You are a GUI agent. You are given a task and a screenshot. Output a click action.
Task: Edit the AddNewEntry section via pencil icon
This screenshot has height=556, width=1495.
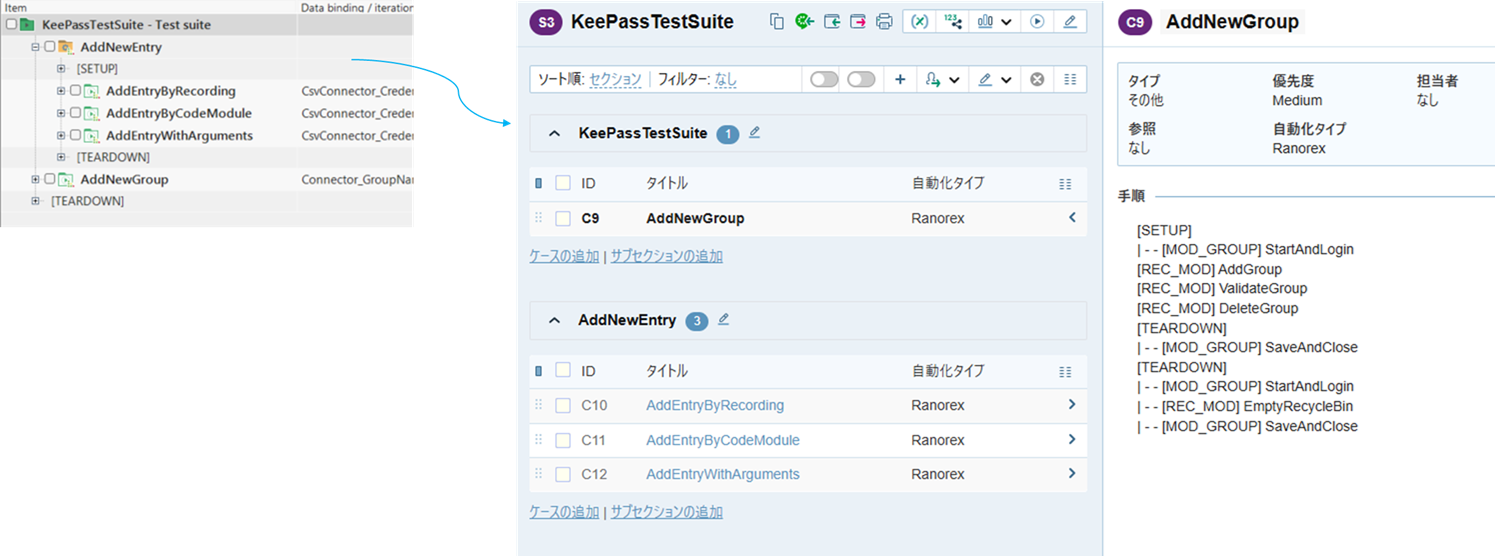point(724,320)
